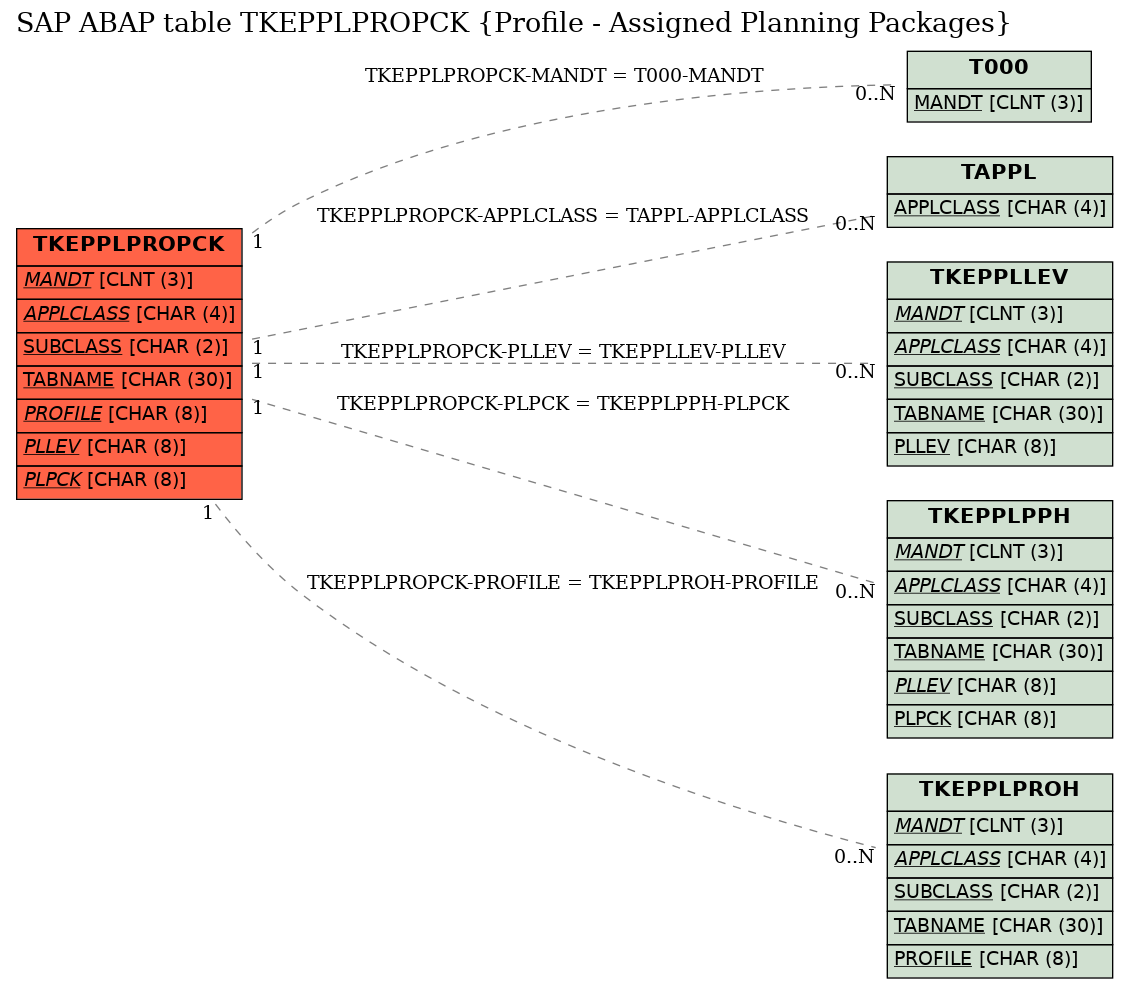Select SUBCLASS field in TKEPPLPROPCK table
This screenshot has height=988, width=1128.
coord(129,349)
